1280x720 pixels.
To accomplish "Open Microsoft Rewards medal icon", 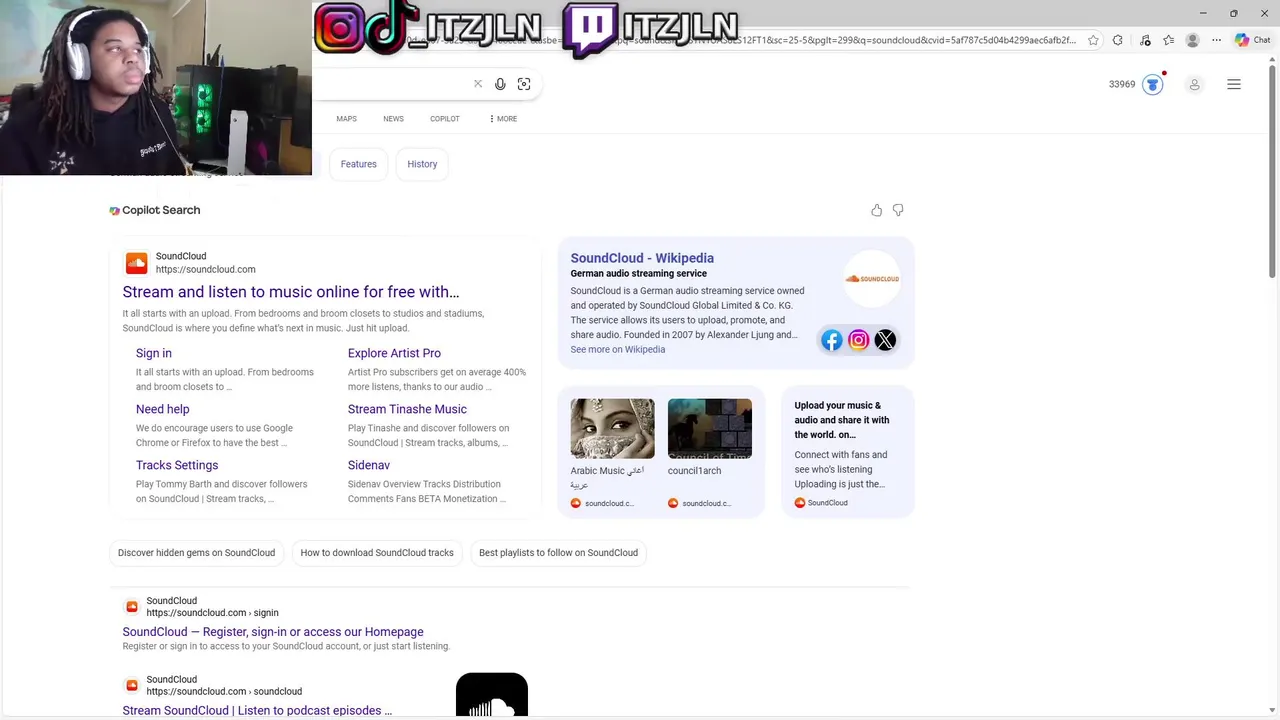I will click(1153, 84).
